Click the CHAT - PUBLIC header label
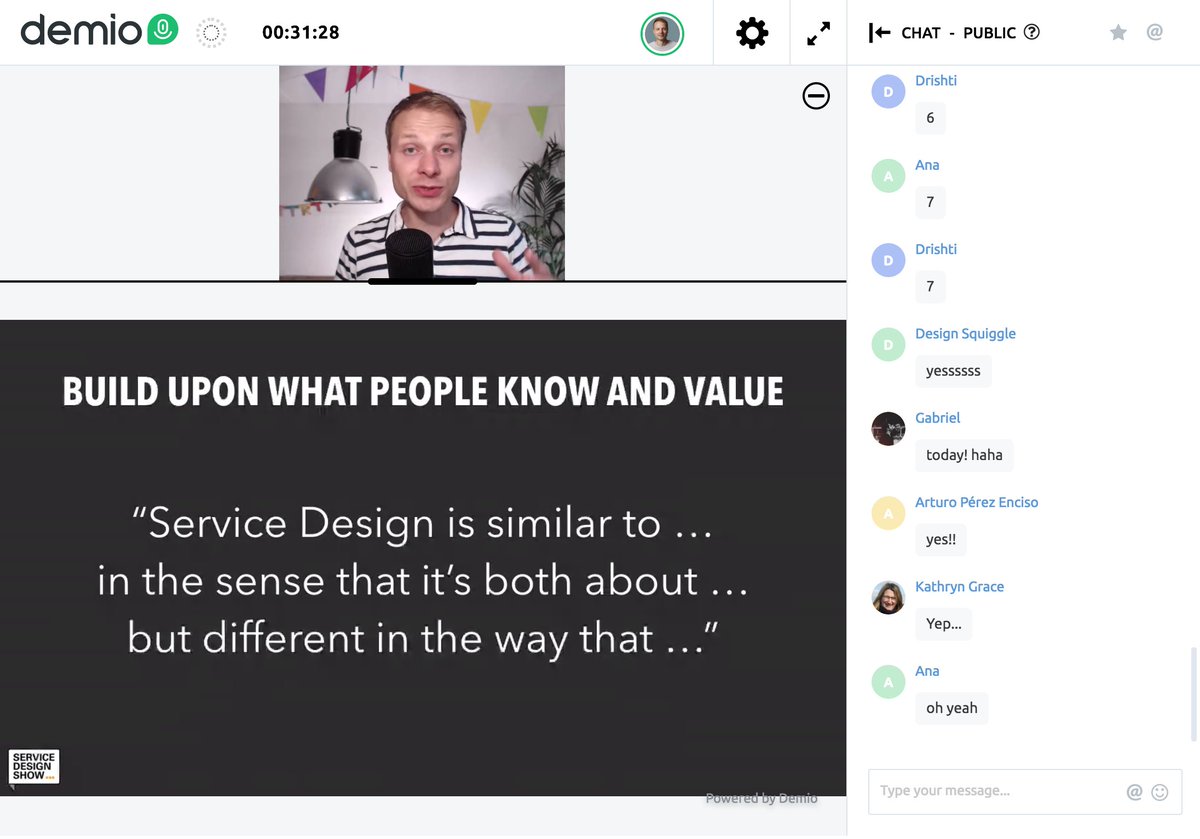The width and height of the screenshot is (1200, 839). click(958, 33)
